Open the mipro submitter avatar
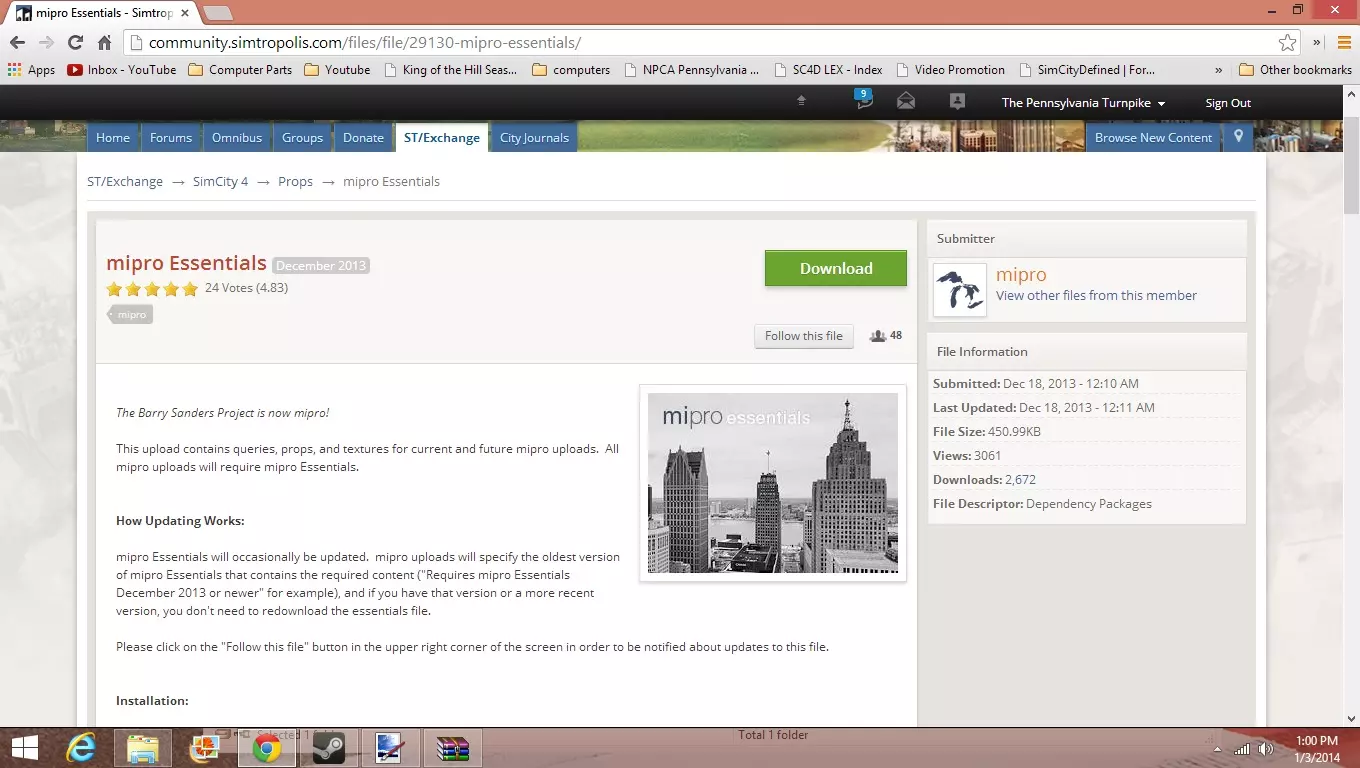Viewport: 1360px width, 768px height. (x=960, y=290)
